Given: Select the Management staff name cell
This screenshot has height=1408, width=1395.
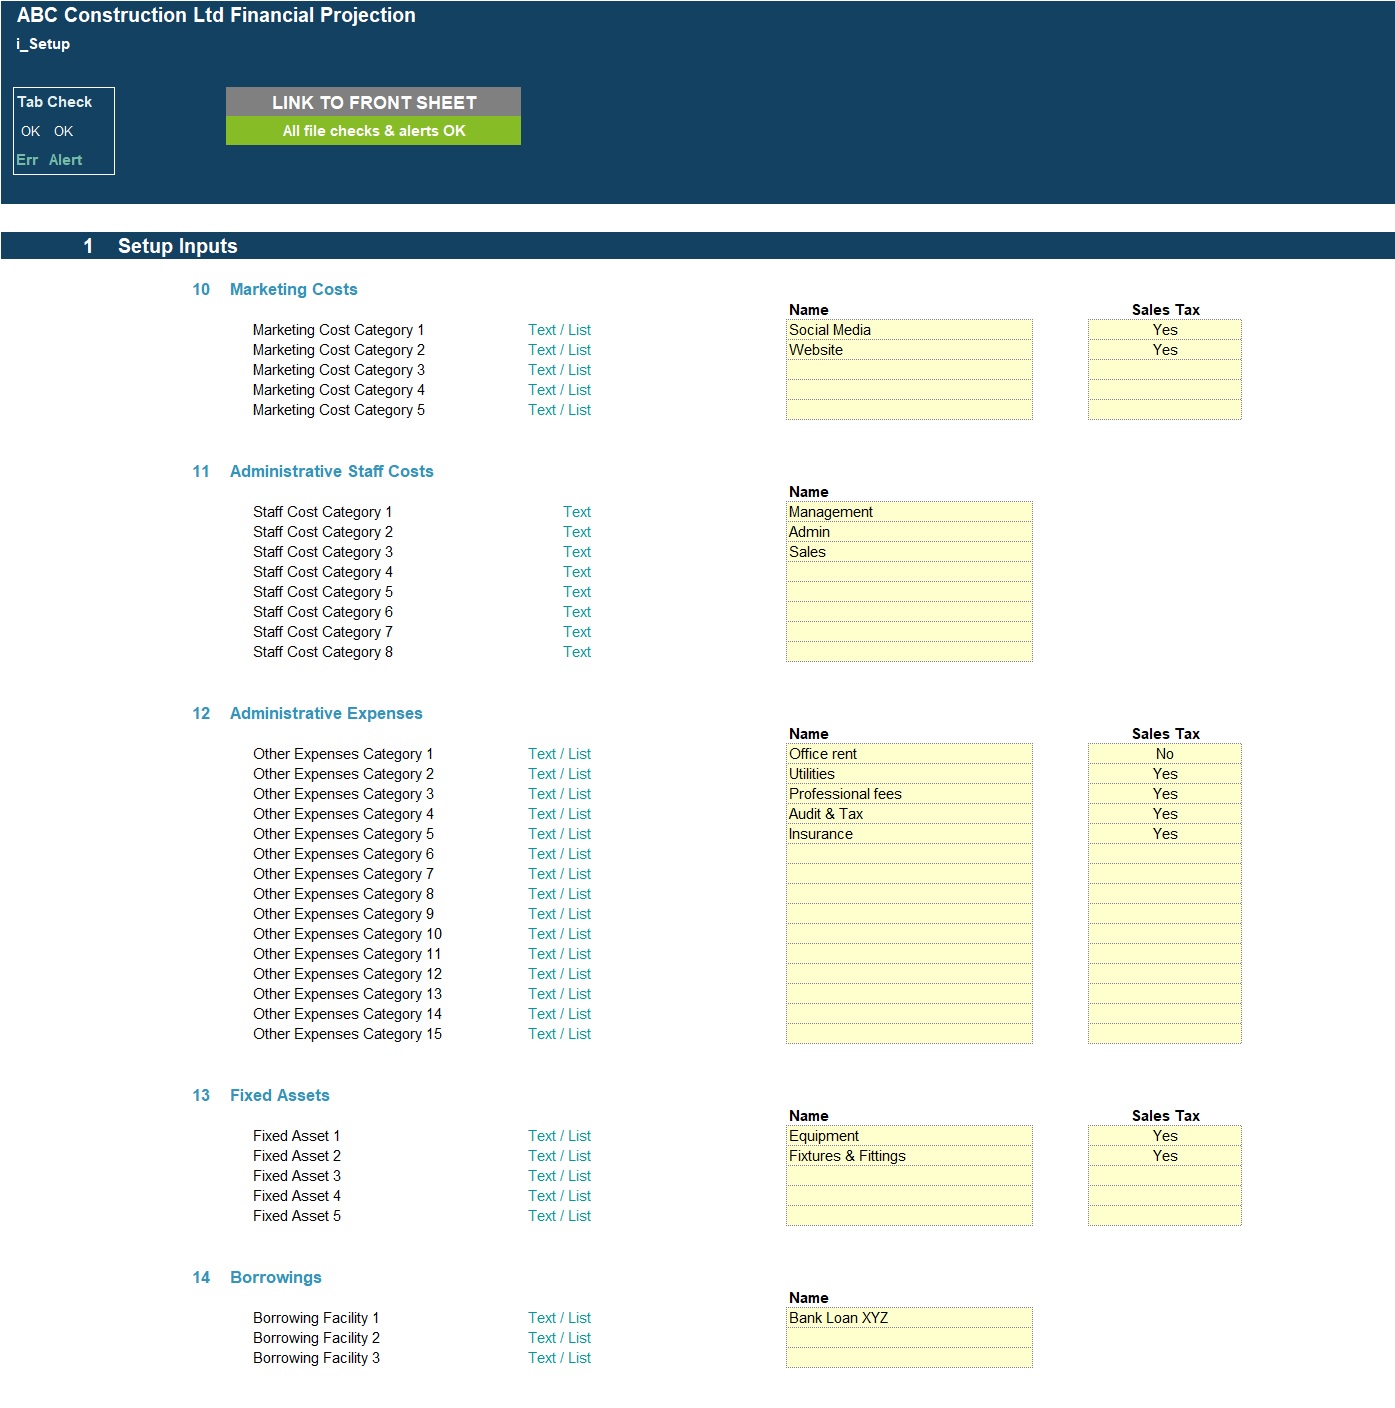Looking at the screenshot, I should coord(909,512).
